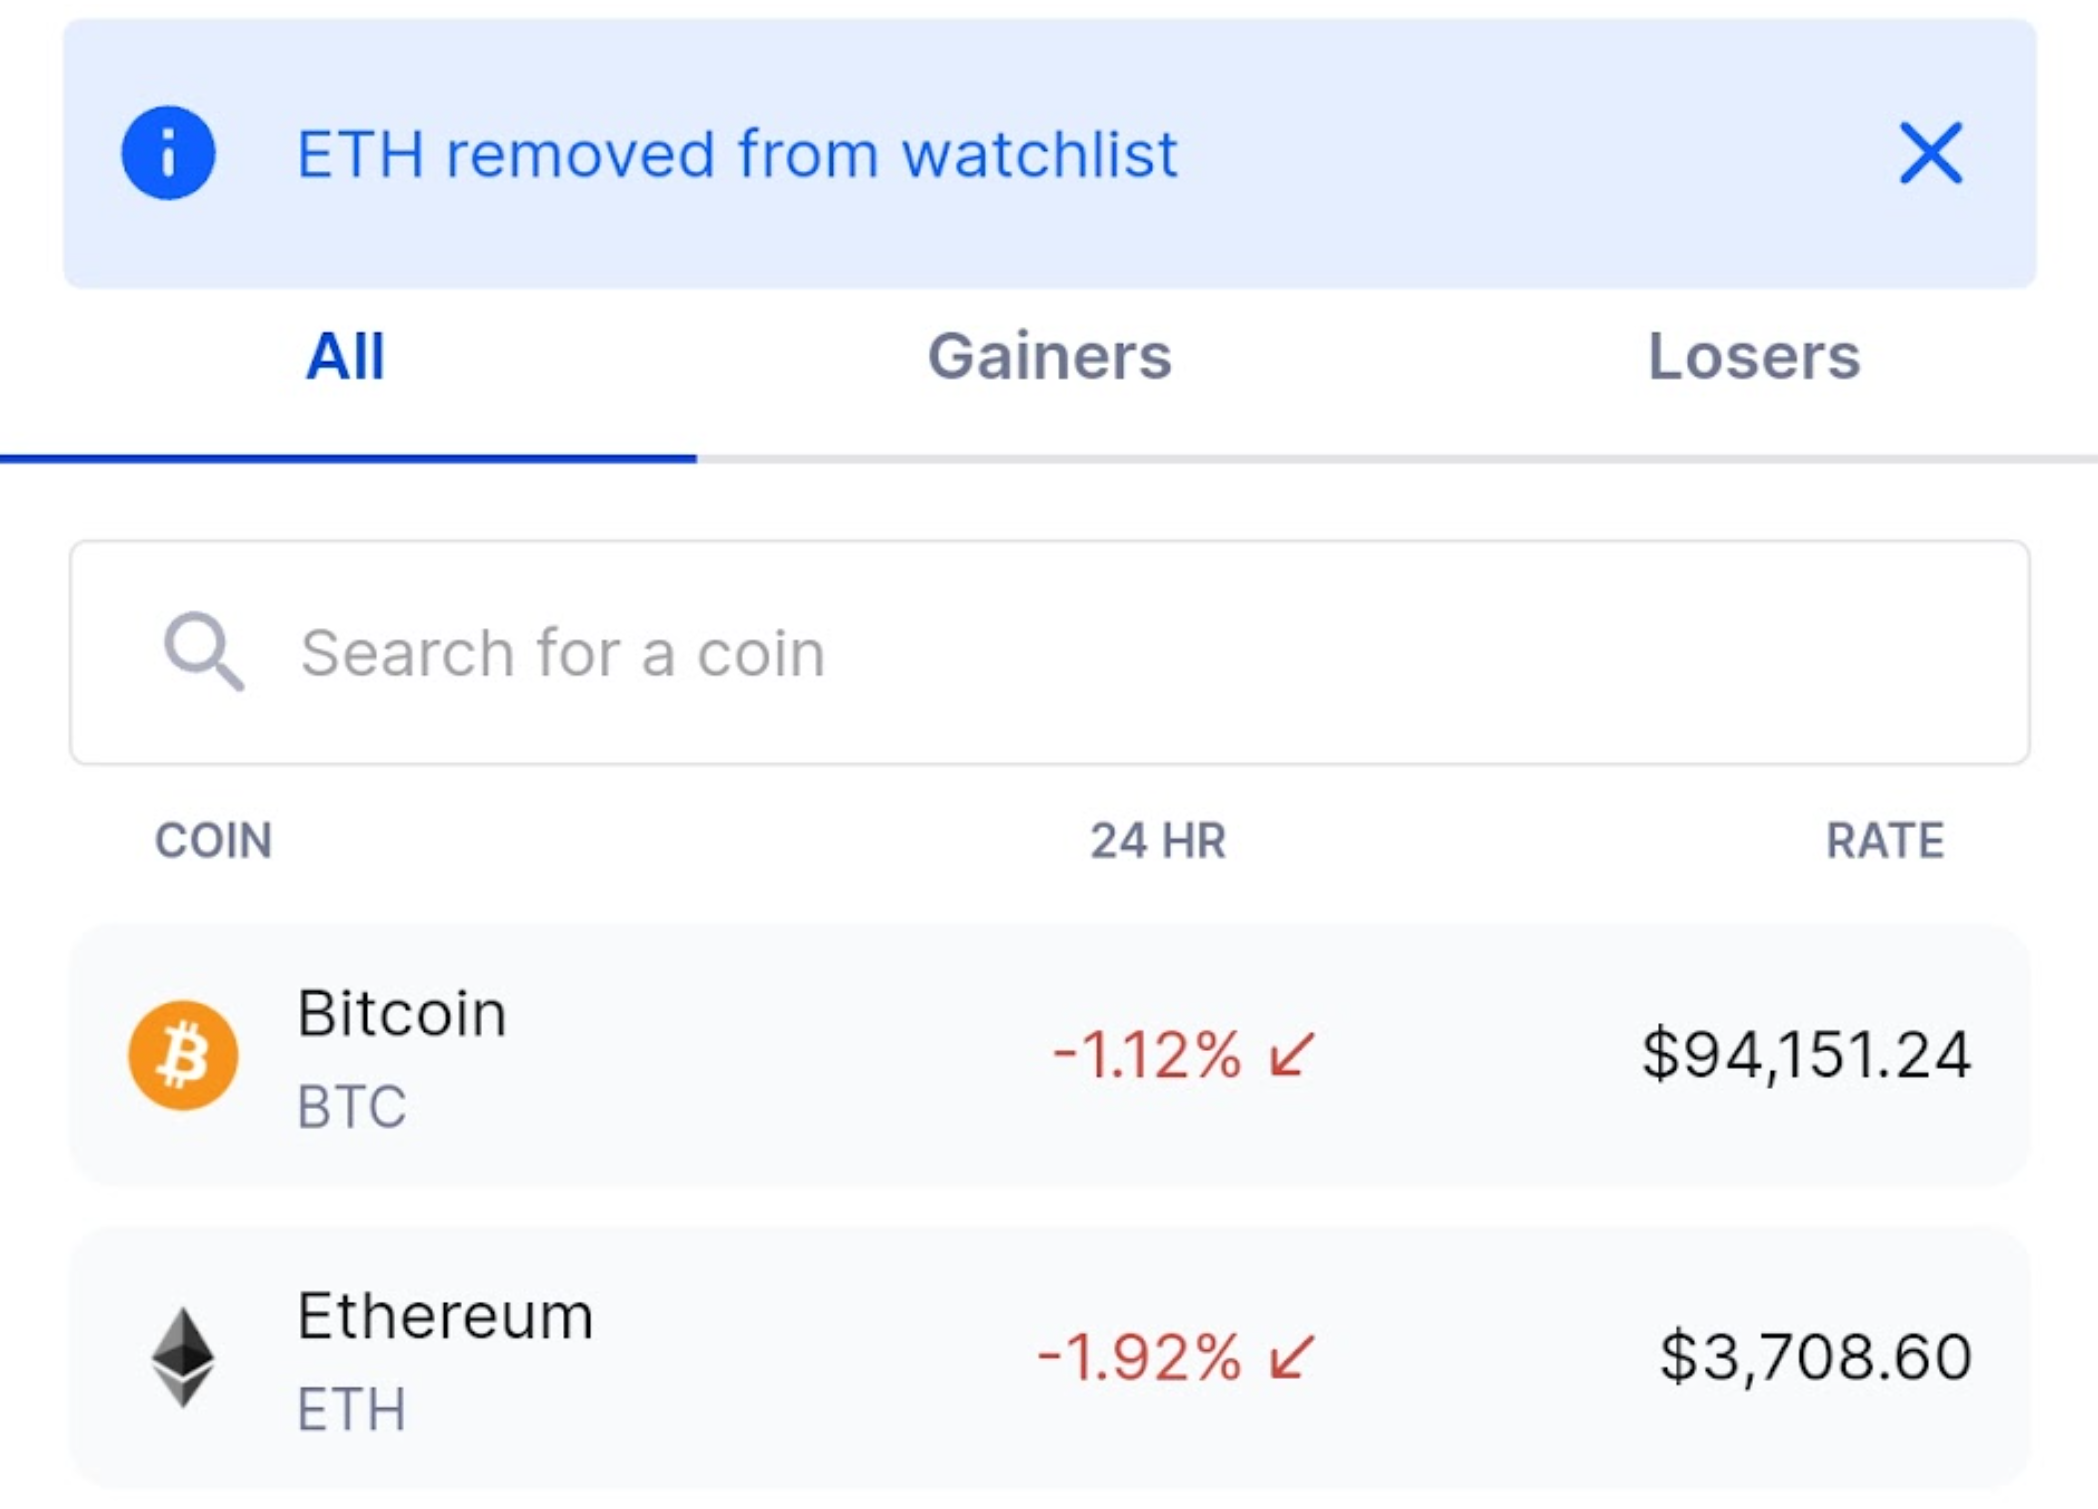
Task: Select the All tab
Action: [345, 358]
